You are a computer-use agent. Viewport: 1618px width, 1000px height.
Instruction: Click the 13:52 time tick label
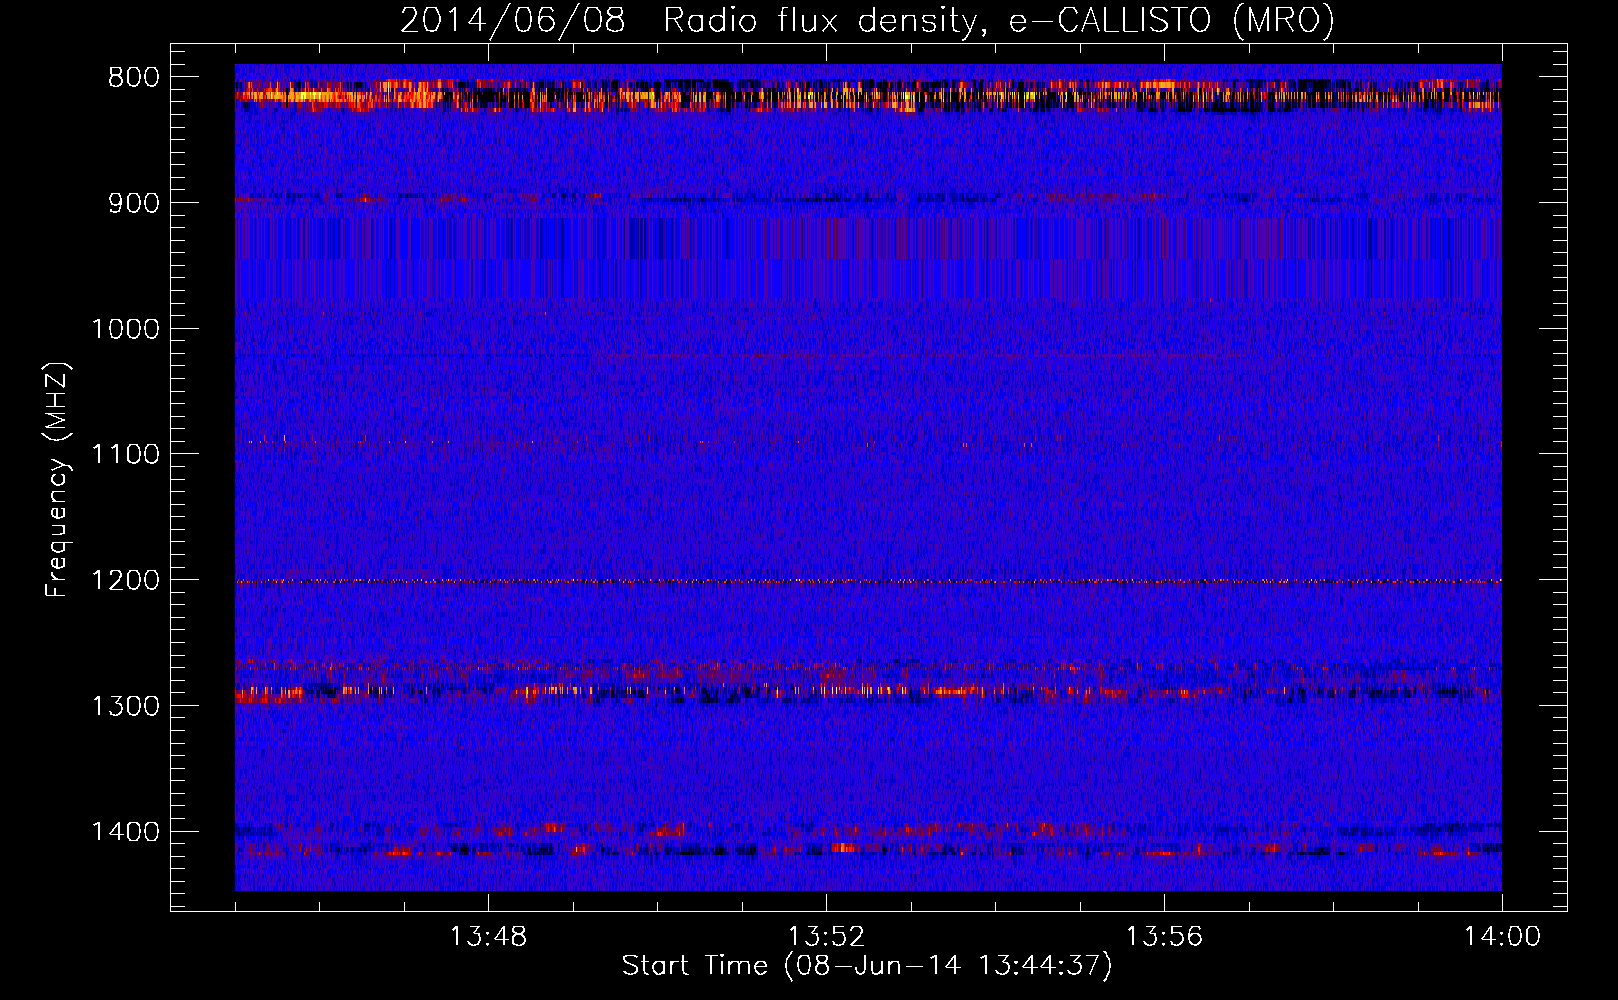coord(826,937)
